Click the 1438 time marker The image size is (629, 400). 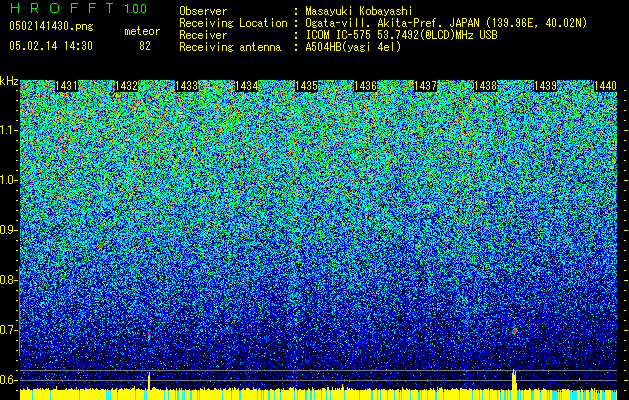click(485, 86)
